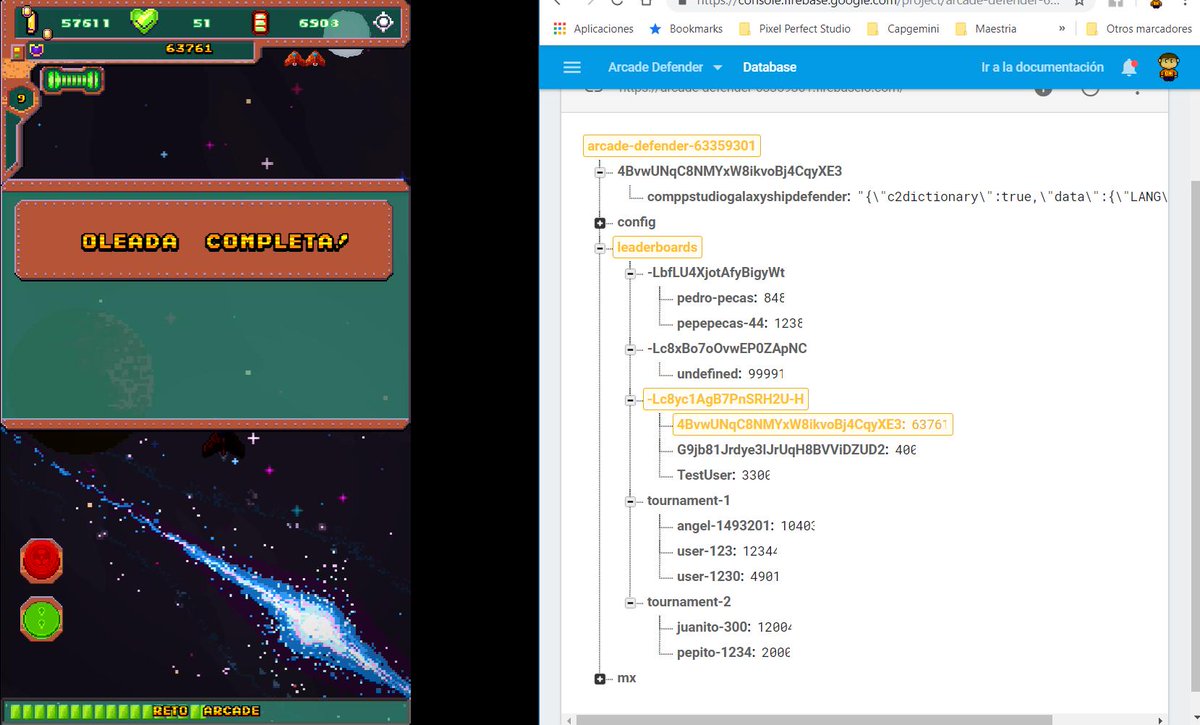Click the 57611 coin count in HUD

[85, 22]
